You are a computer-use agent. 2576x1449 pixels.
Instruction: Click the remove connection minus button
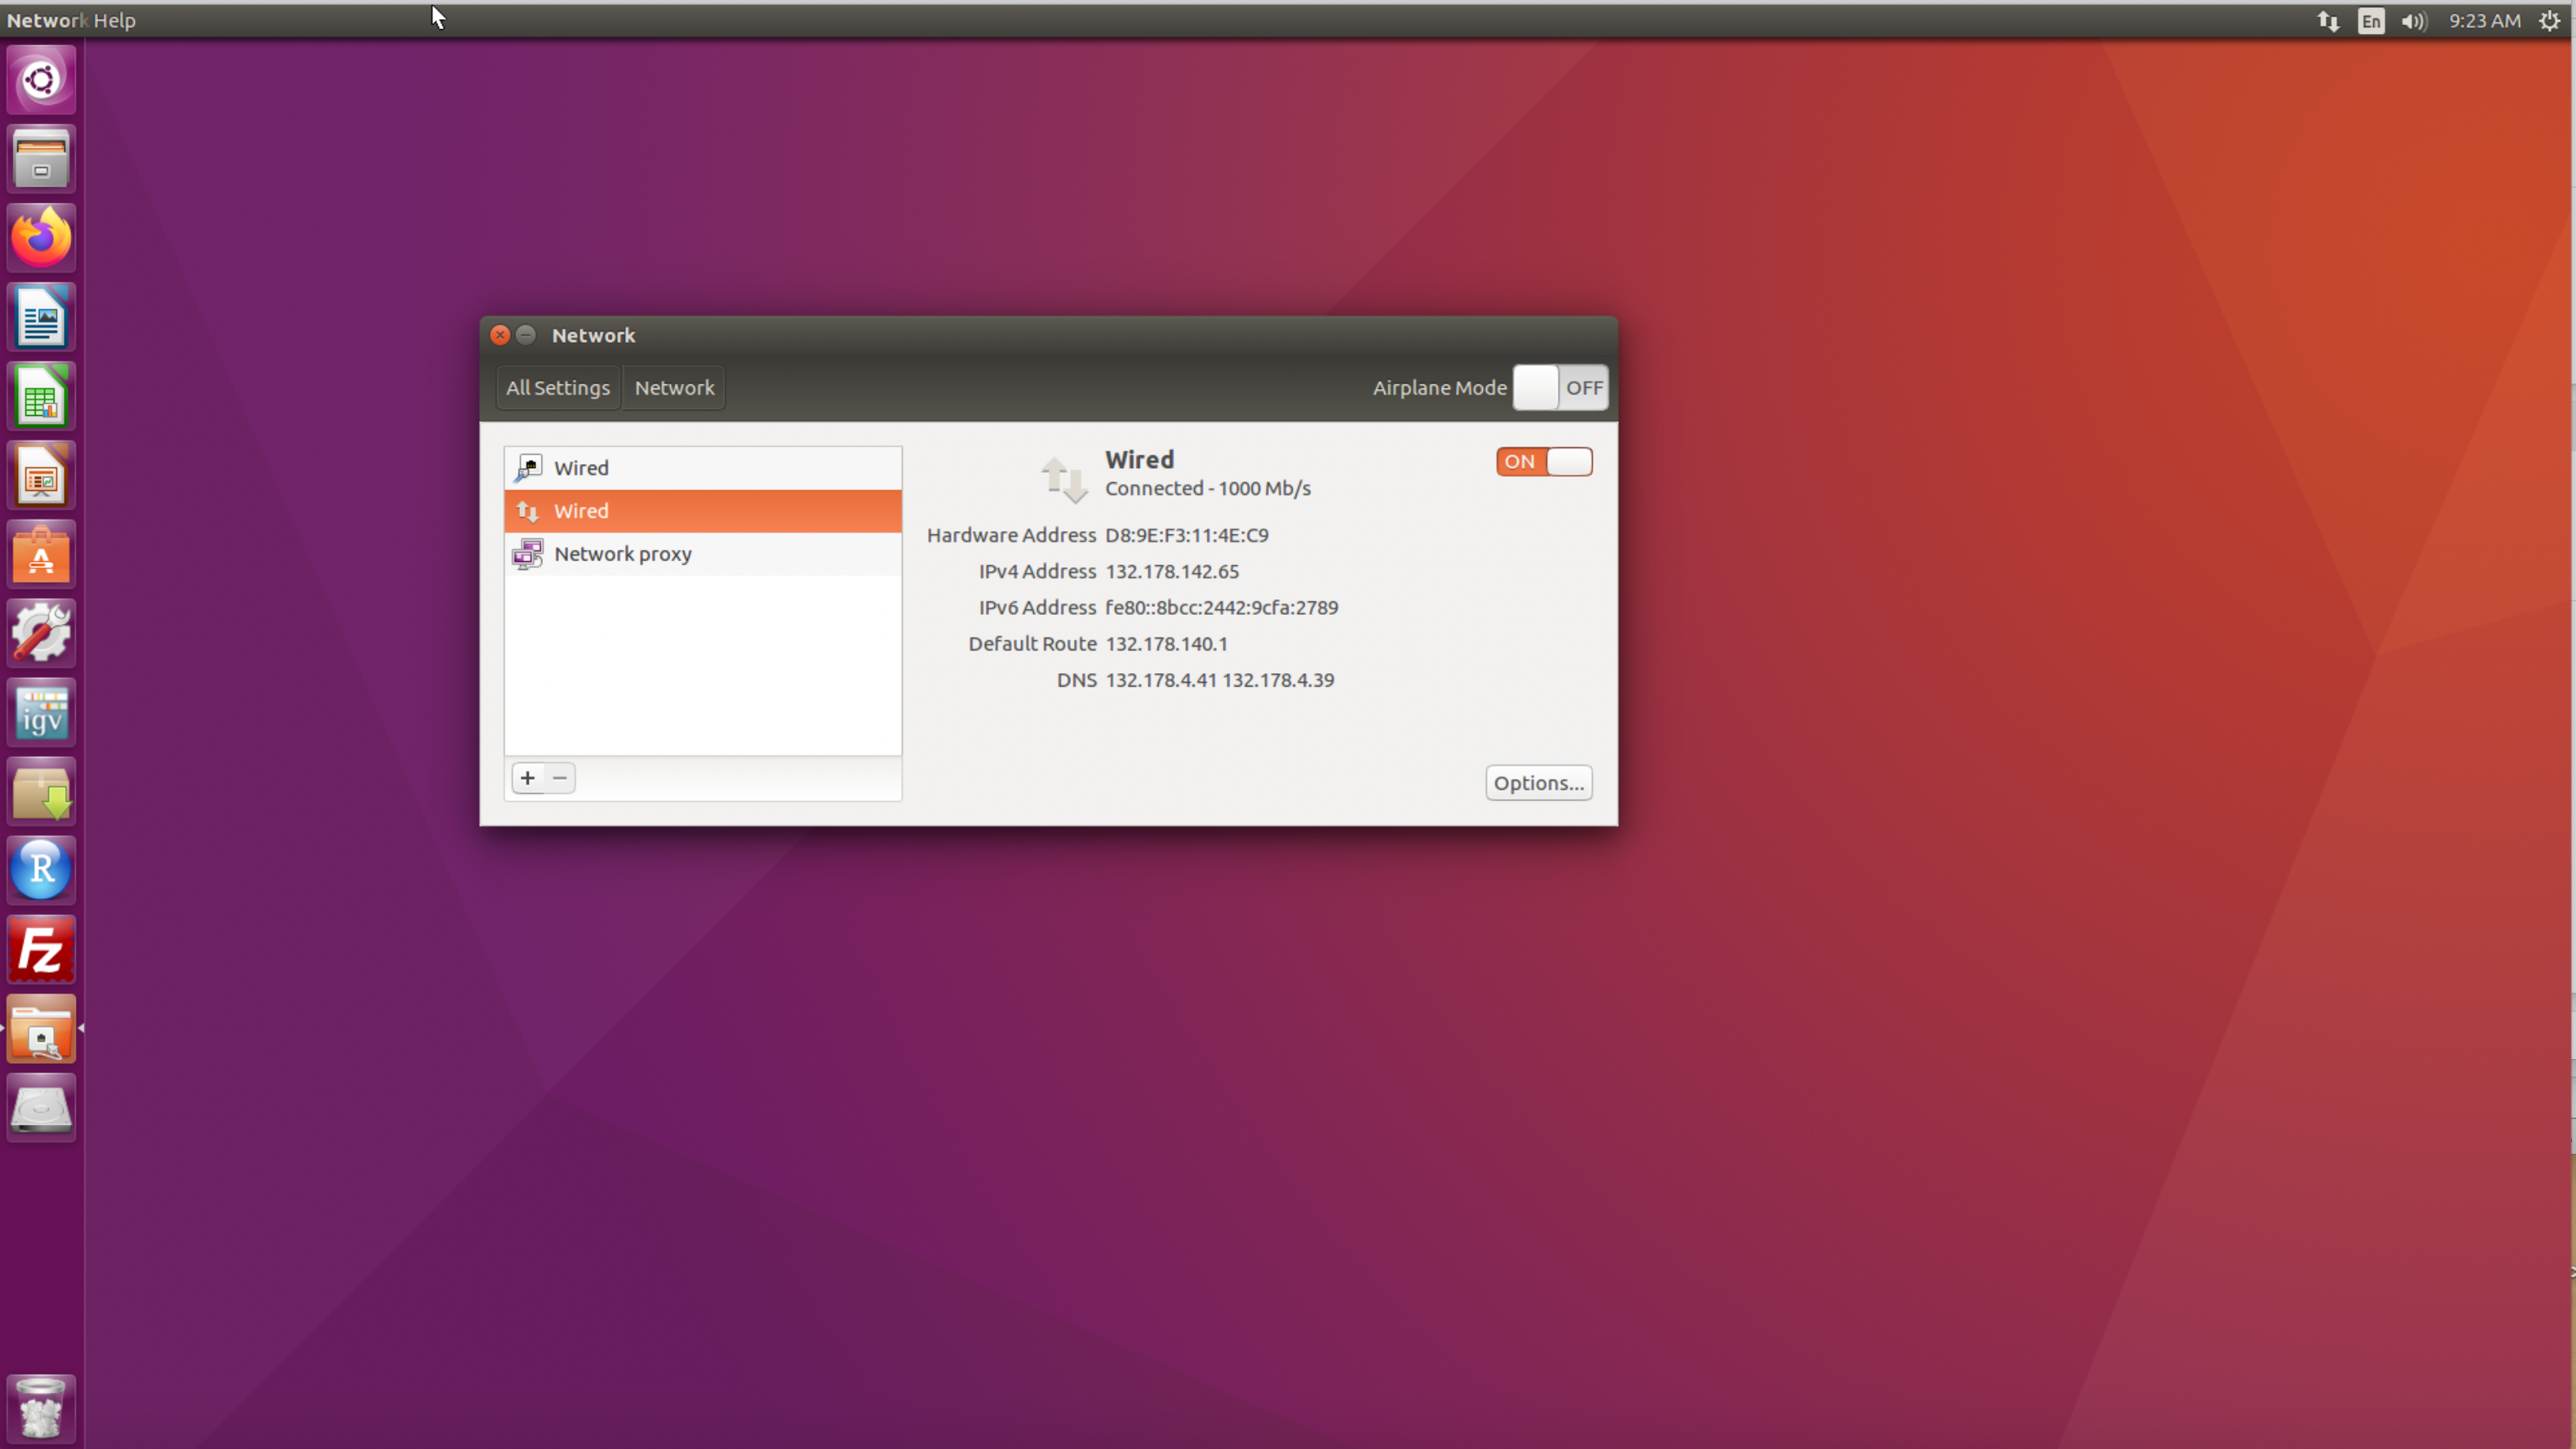point(559,778)
